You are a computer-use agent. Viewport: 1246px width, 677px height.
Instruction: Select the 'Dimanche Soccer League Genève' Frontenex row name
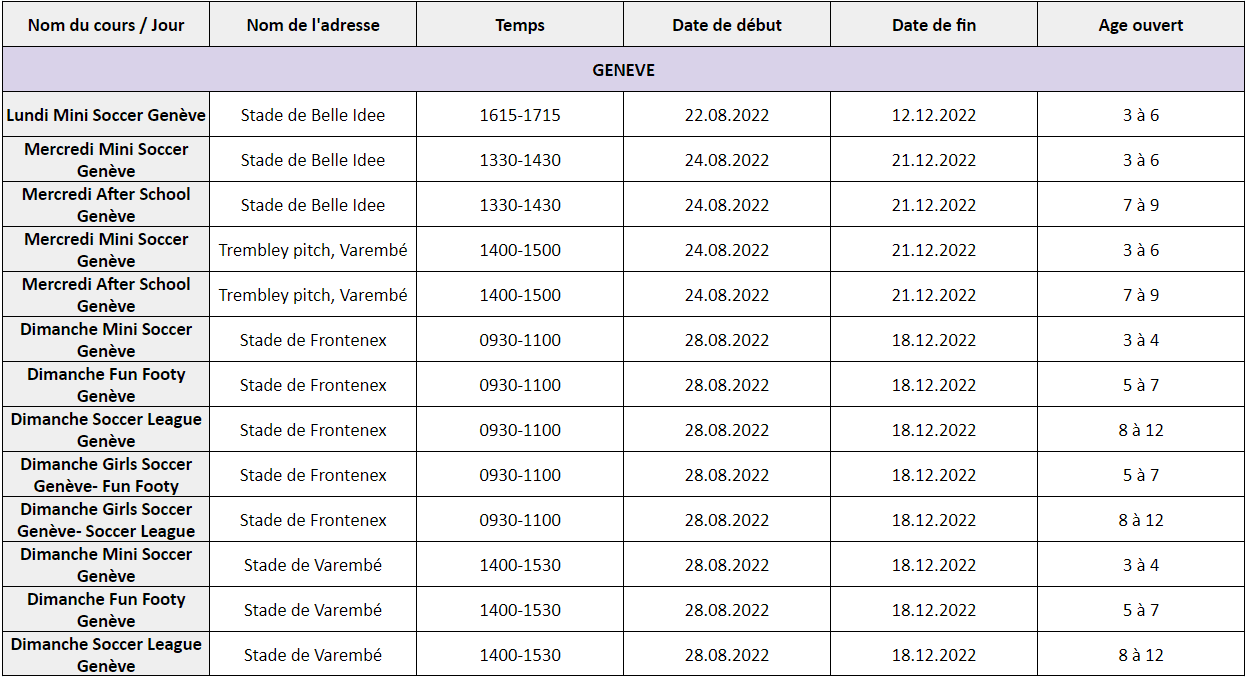pyautogui.click(x=106, y=430)
